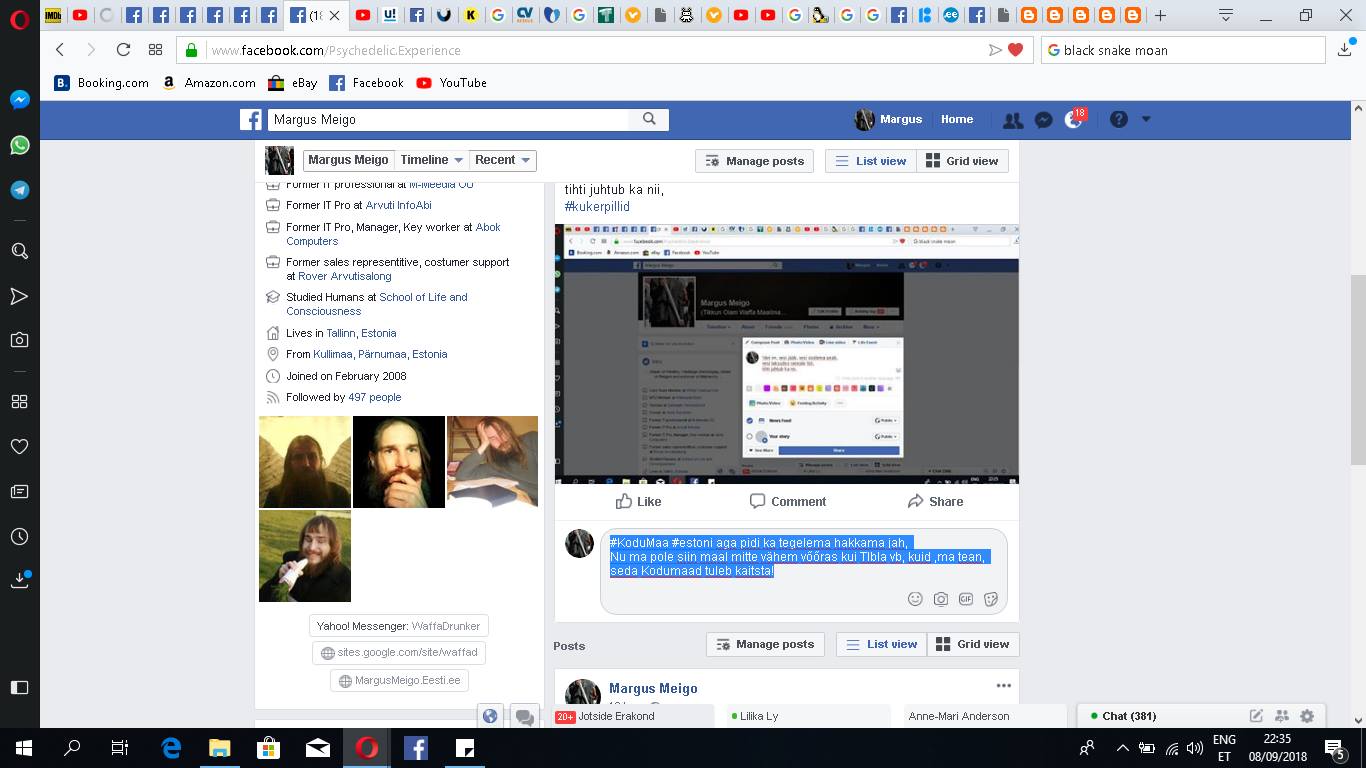Like the post
The image size is (1366, 768).
click(638, 501)
